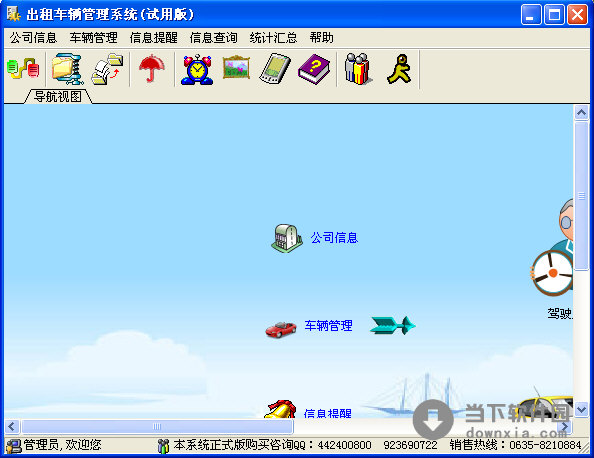Close the 出租车辆管理系统 window
The width and height of the screenshot is (594, 458).
point(577,15)
